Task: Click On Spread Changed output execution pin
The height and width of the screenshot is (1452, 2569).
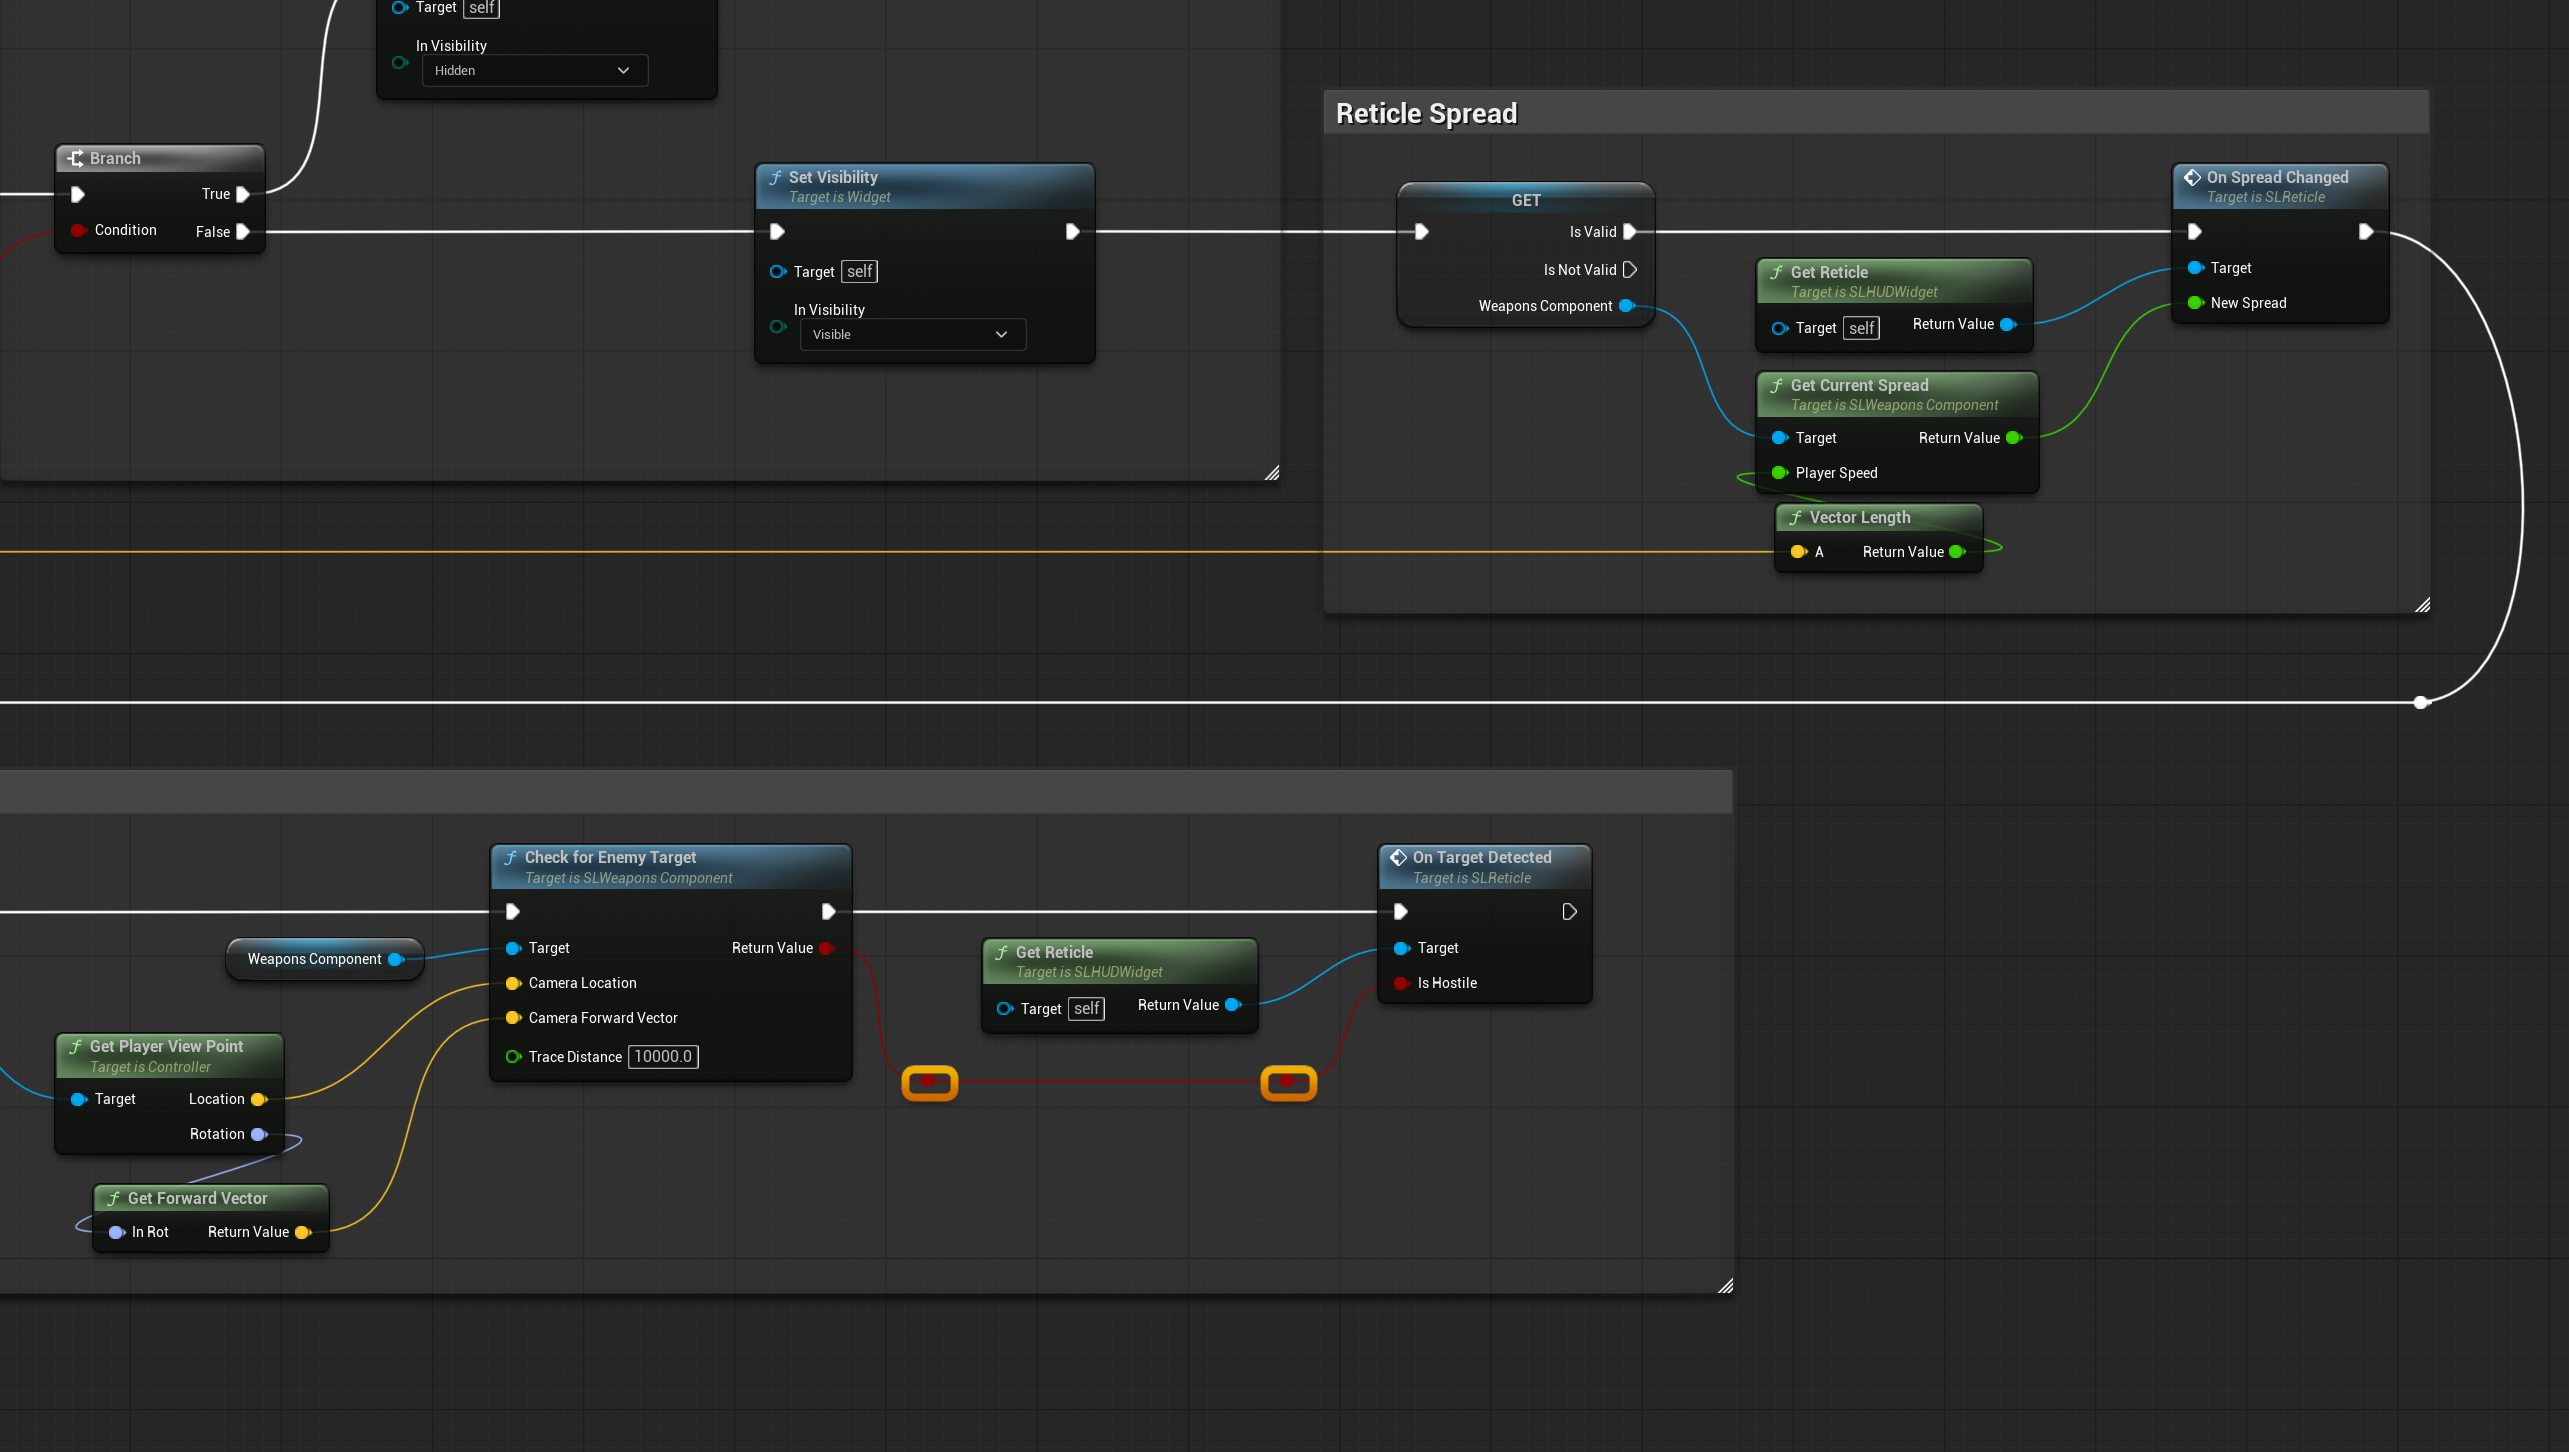Action: pos(2365,232)
